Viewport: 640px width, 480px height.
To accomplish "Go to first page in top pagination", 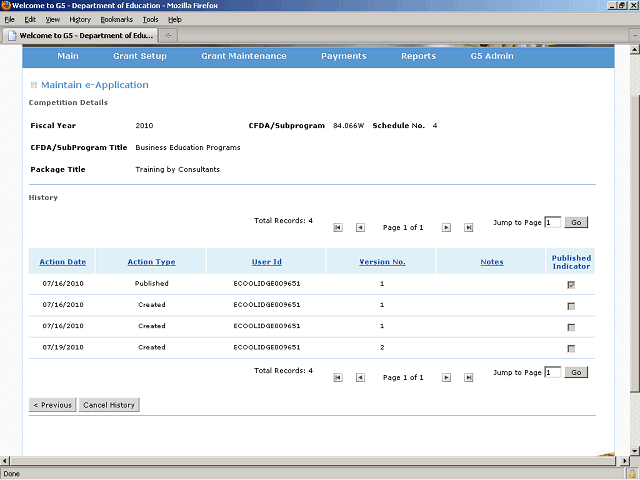I will pyautogui.click(x=338, y=228).
